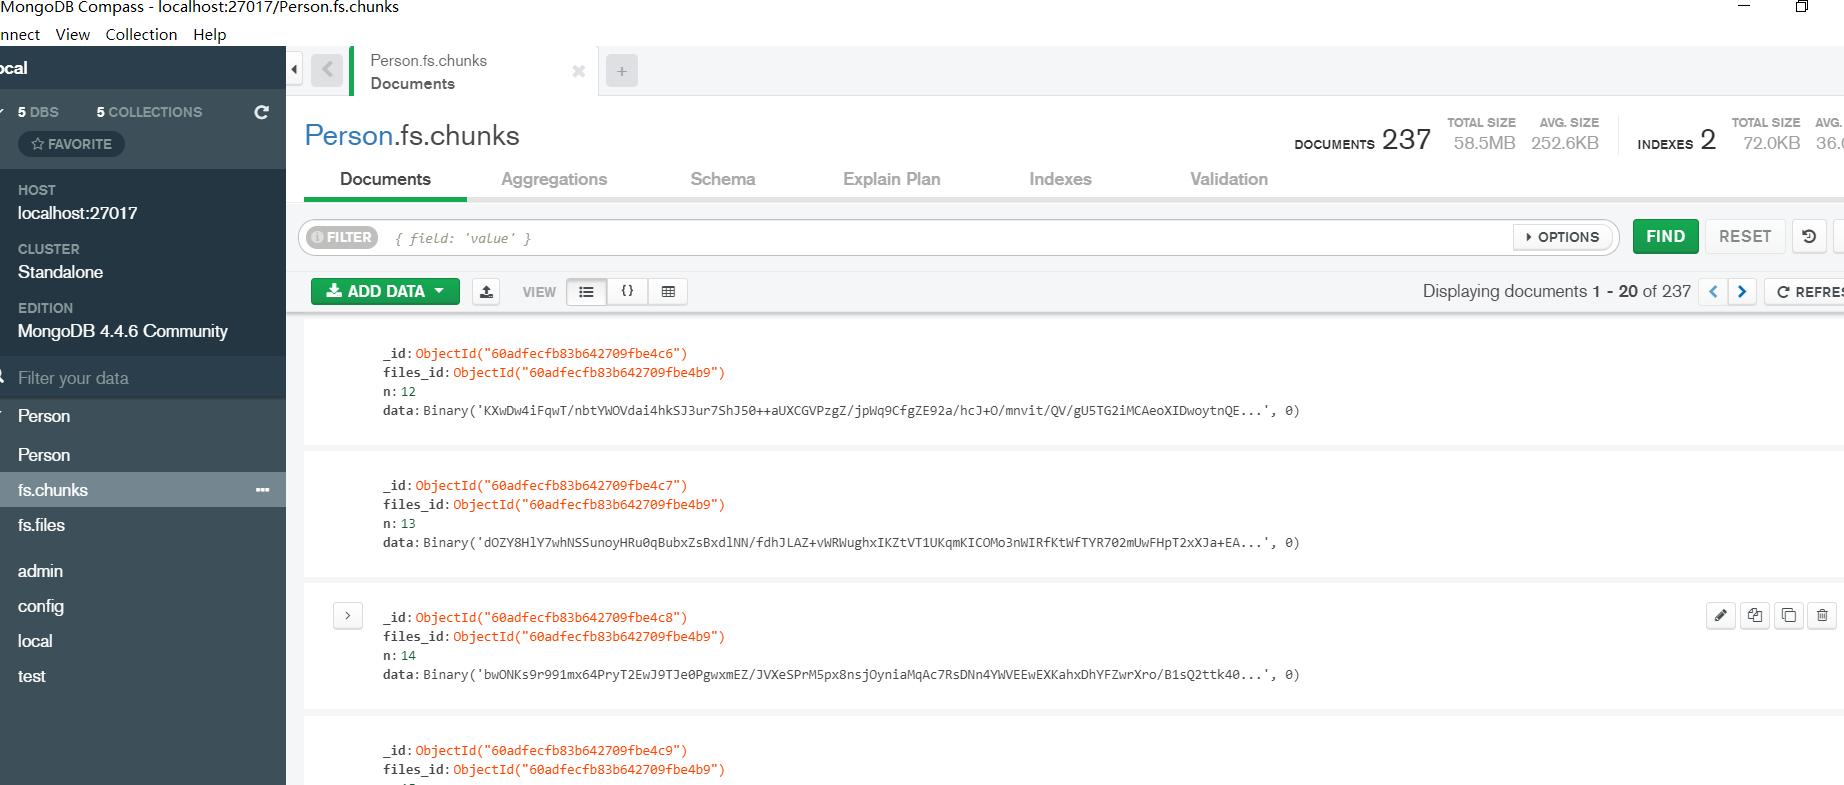The height and width of the screenshot is (785, 1844).
Task: Collapse the sidebar with the arrow toggle
Action: pyautogui.click(x=294, y=70)
